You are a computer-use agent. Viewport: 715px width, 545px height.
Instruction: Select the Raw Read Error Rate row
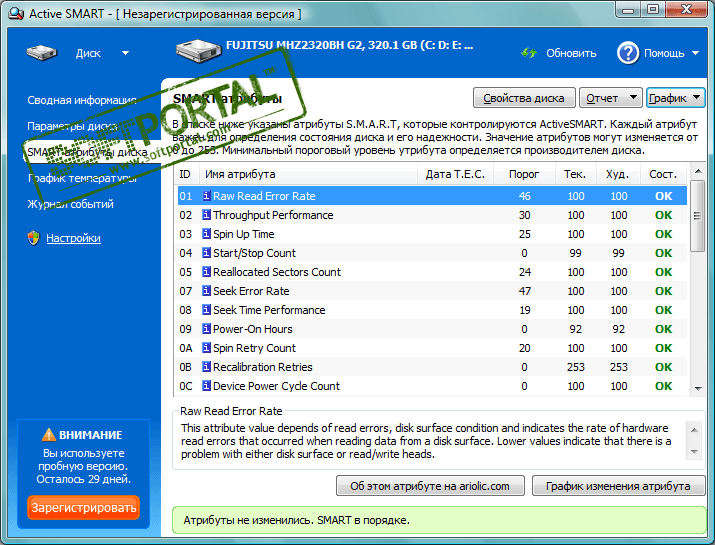coord(432,196)
